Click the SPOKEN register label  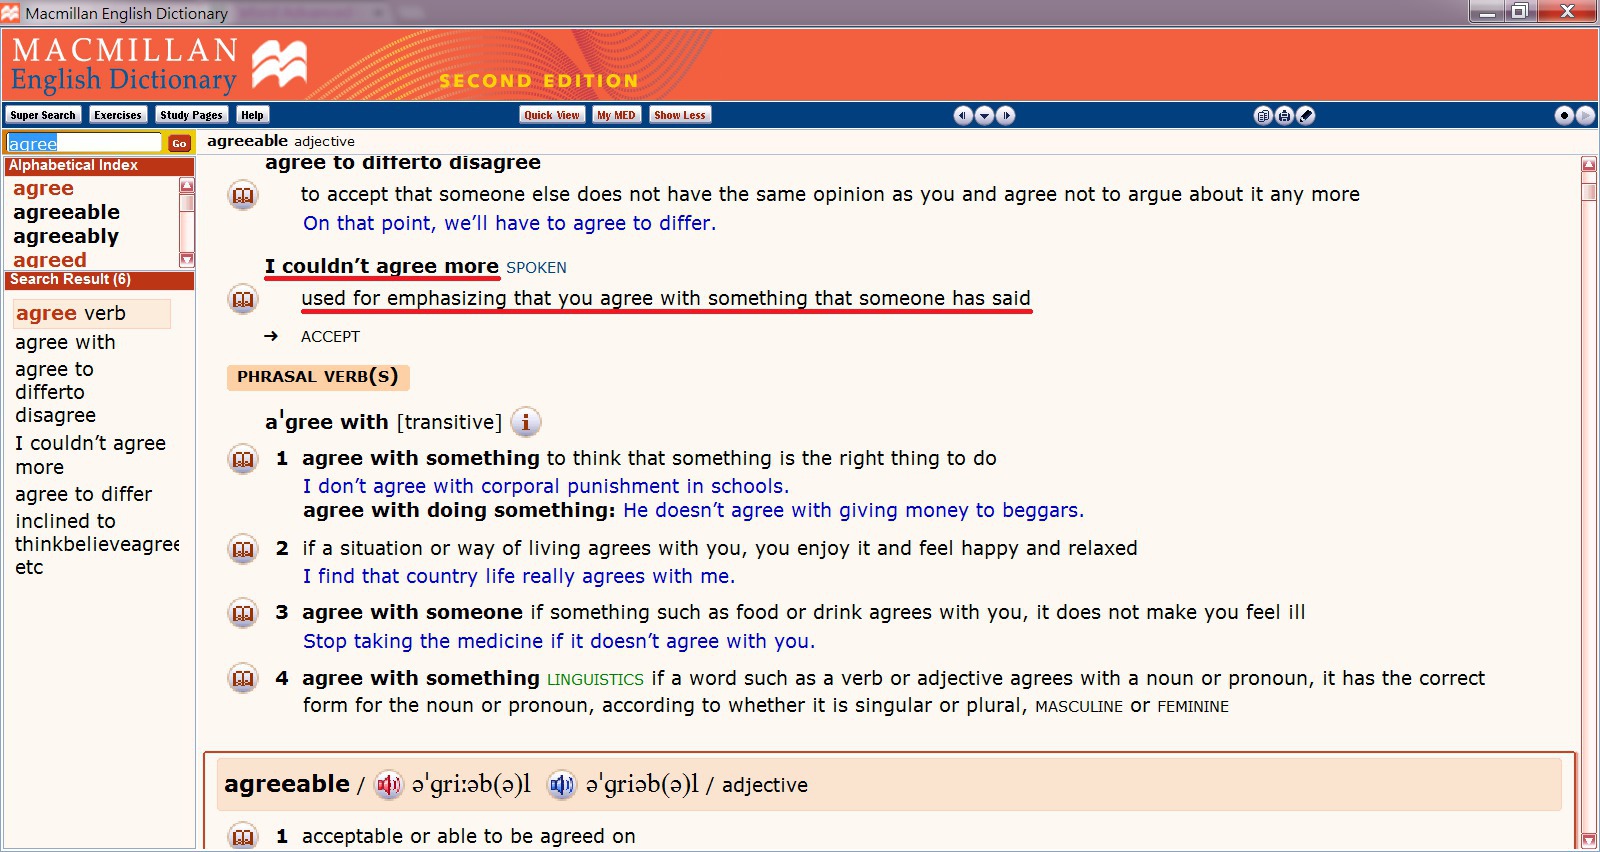536,268
